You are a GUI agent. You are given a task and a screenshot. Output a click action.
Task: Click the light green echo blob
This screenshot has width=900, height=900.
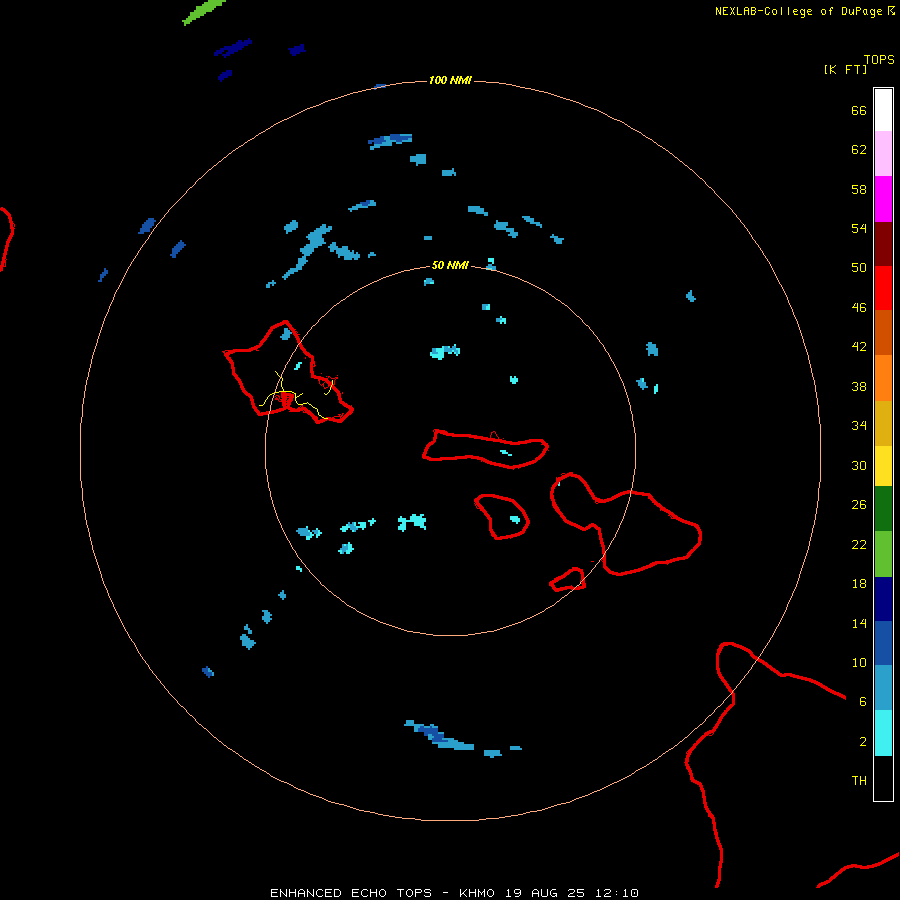point(203,11)
